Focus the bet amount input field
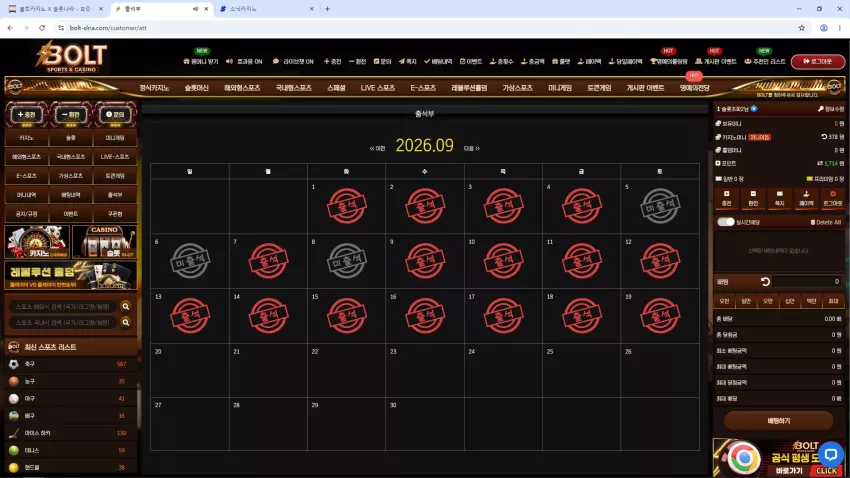 (808, 282)
